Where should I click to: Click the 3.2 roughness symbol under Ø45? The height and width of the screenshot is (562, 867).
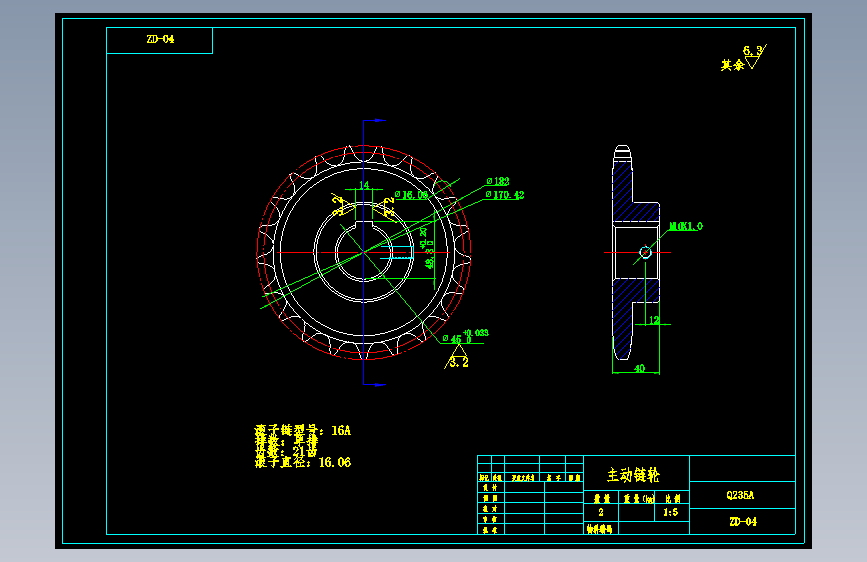coord(458,358)
